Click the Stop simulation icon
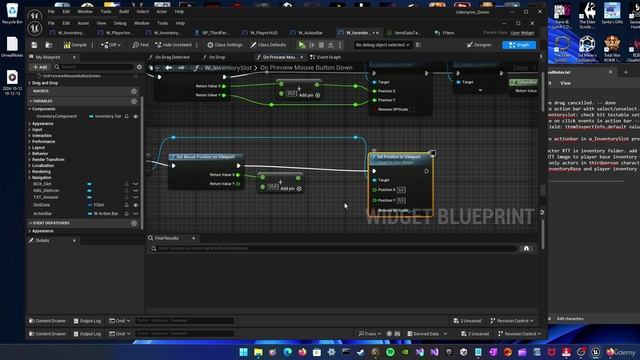This screenshot has width=640, height=360. tap(321, 45)
